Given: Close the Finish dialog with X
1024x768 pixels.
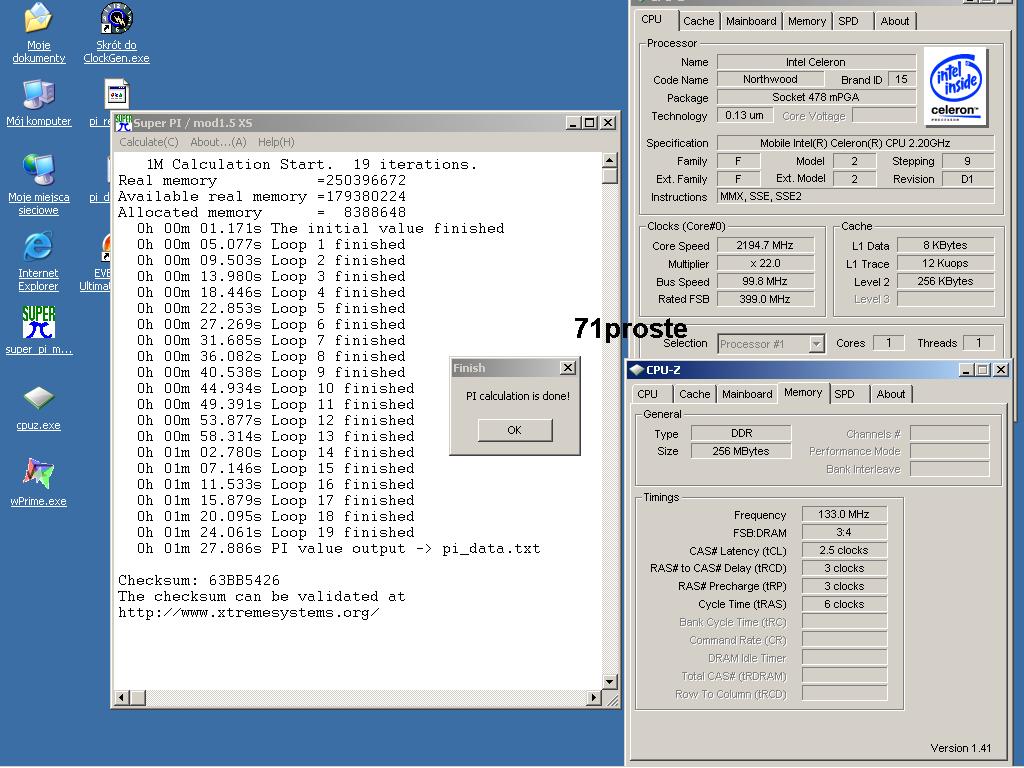Looking at the screenshot, I should (568, 368).
